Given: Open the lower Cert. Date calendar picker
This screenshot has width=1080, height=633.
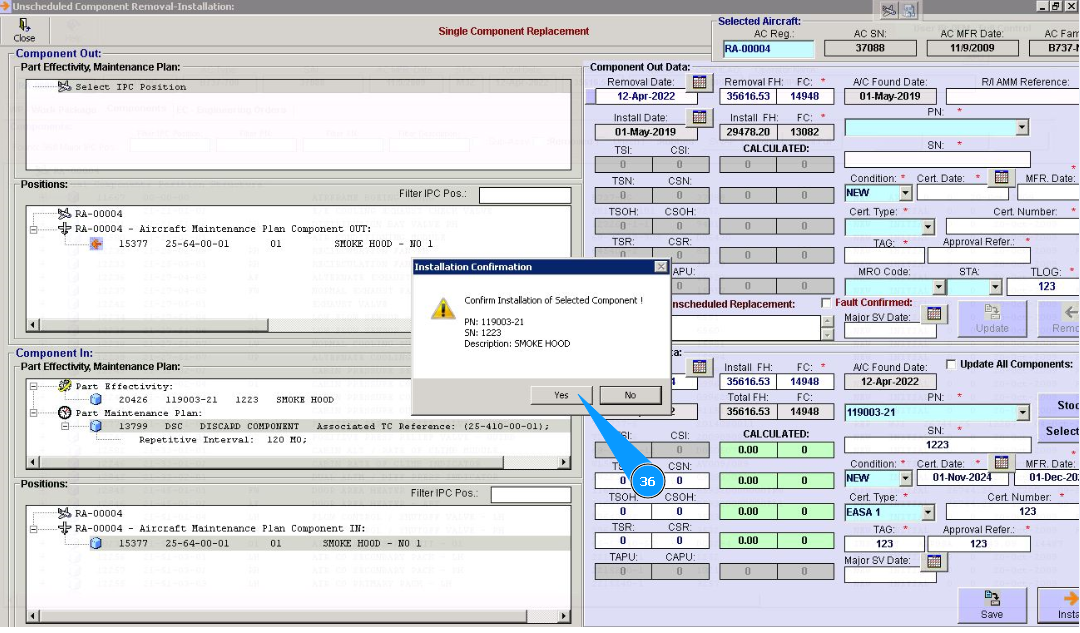Looking at the screenshot, I should point(1001,462).
